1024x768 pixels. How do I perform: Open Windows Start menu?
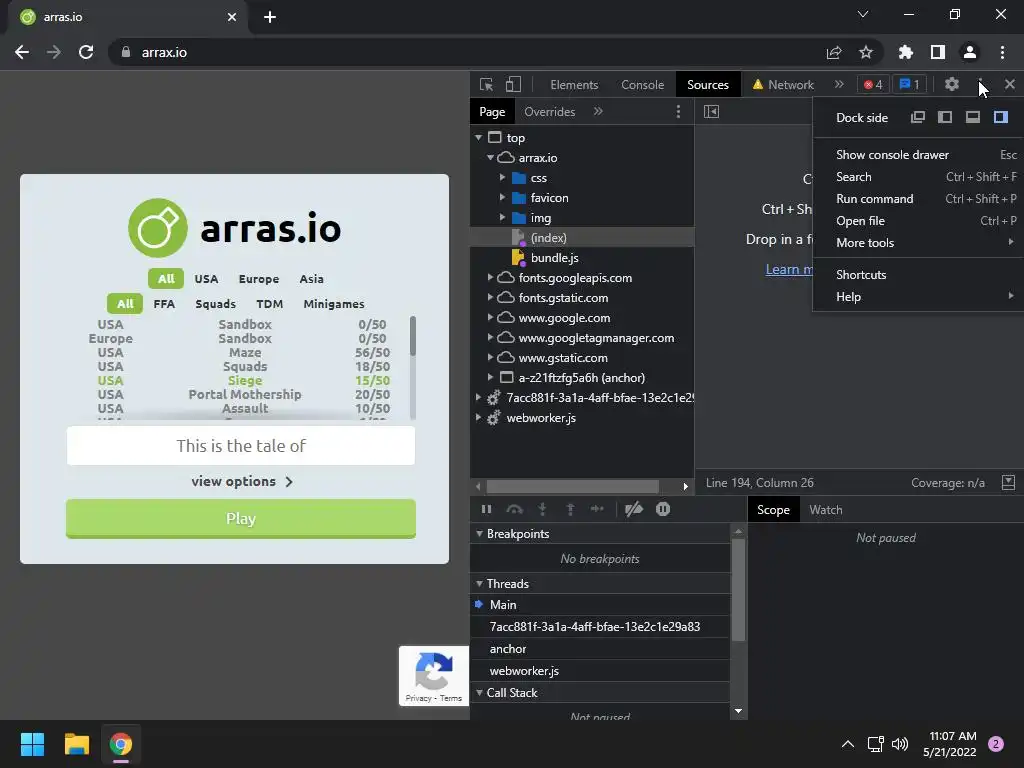(x=32, y=744)
